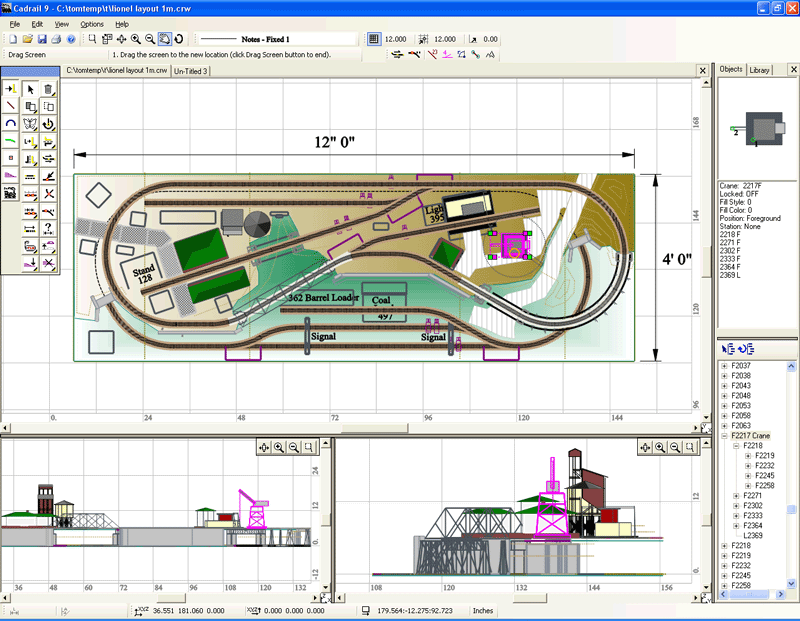Viewport: 800px width, 621px height.
Task: Click the refresh tree icon above object list
Action: [746, 349]
